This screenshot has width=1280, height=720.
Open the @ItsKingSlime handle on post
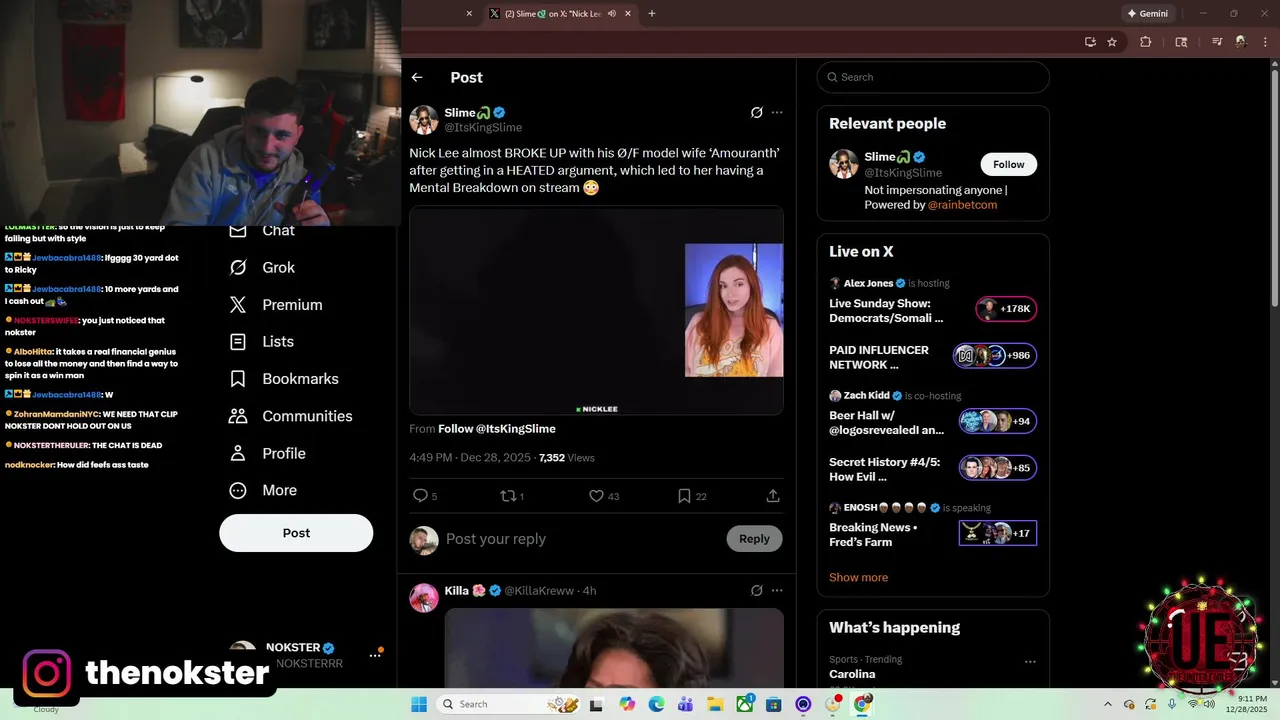[x=483, y=128]
